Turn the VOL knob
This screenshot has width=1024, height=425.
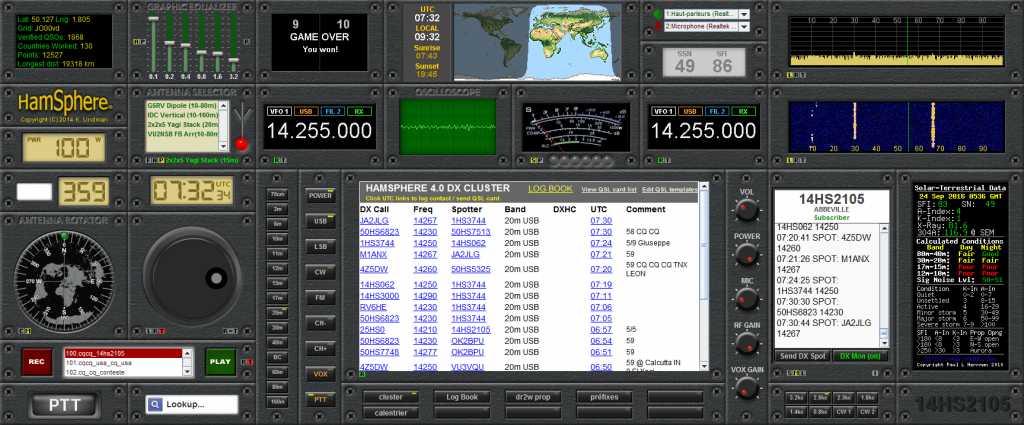(x=746, y=210)
